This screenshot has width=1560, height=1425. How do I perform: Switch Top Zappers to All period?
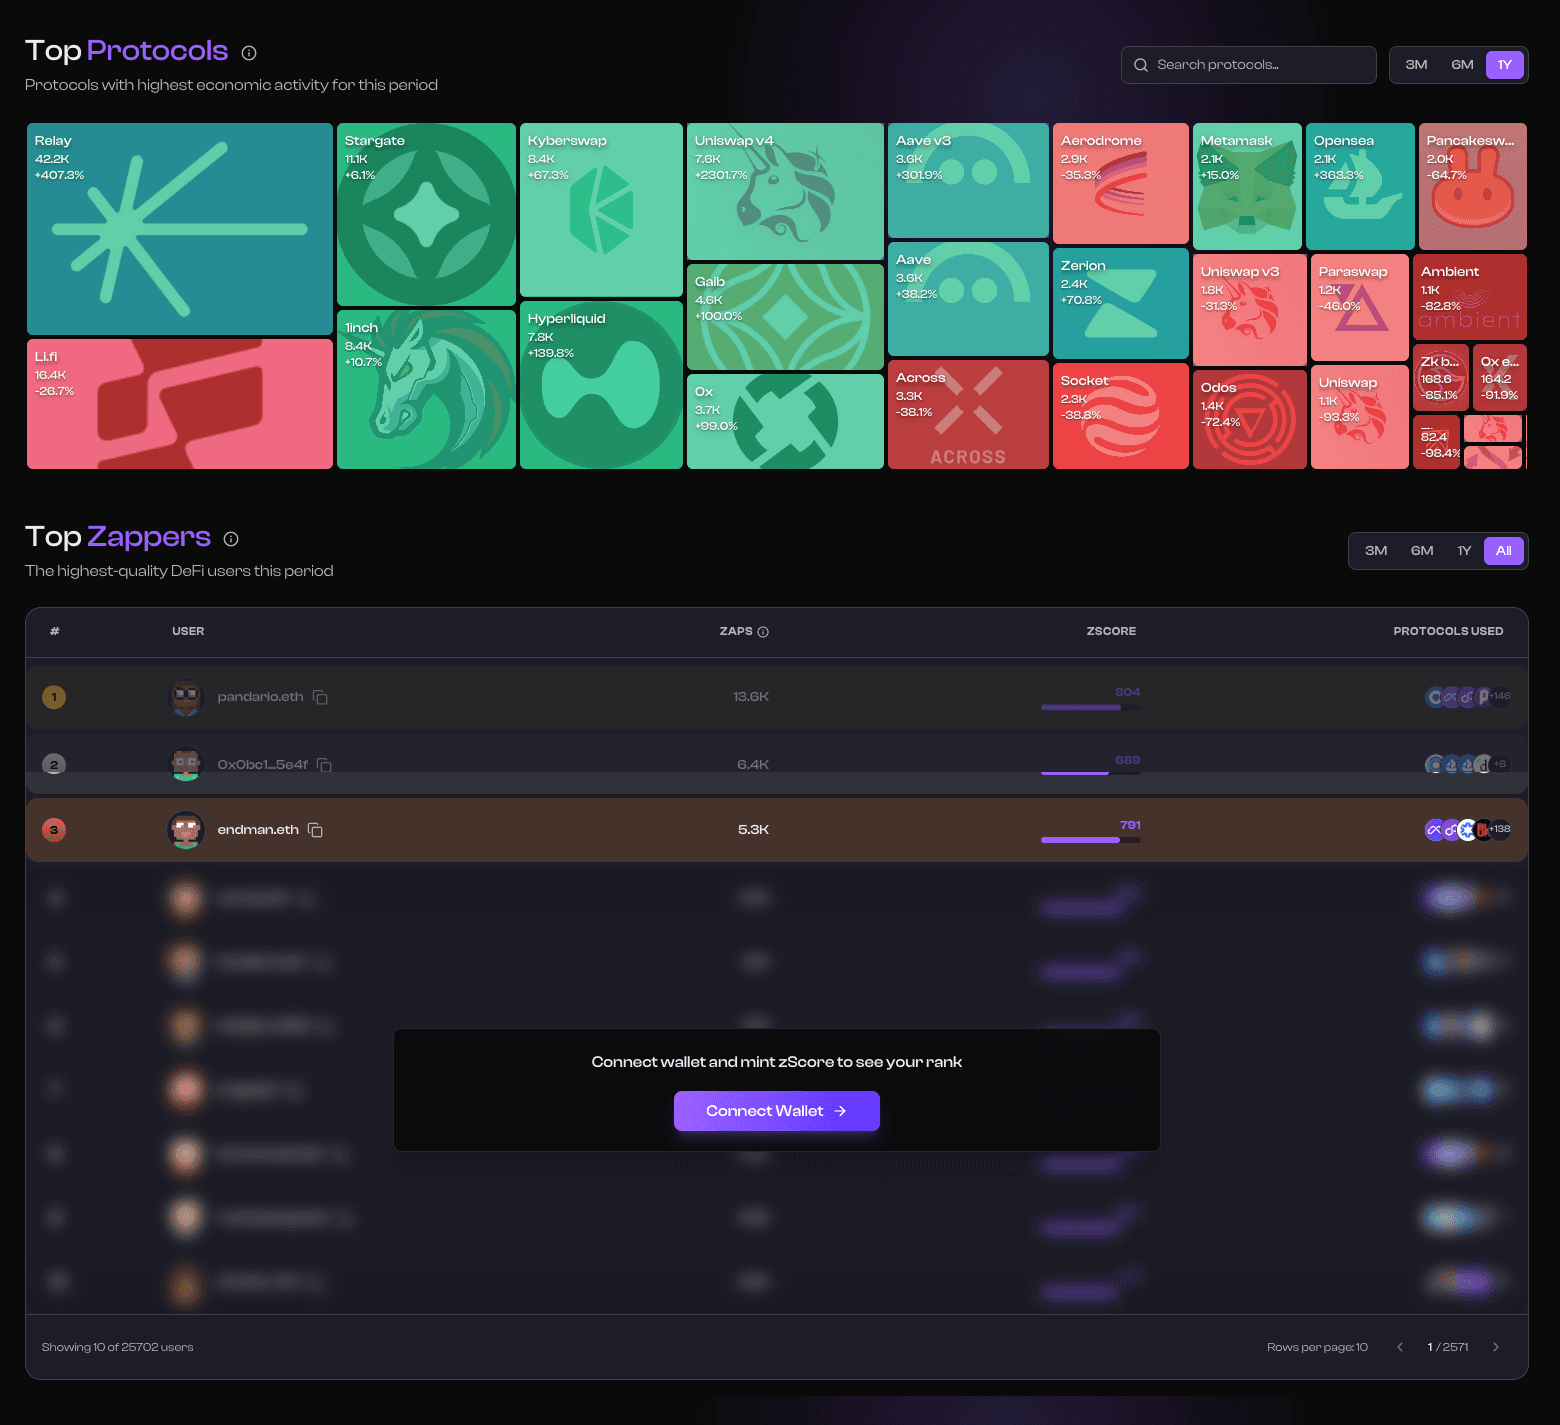[1503, 551]
